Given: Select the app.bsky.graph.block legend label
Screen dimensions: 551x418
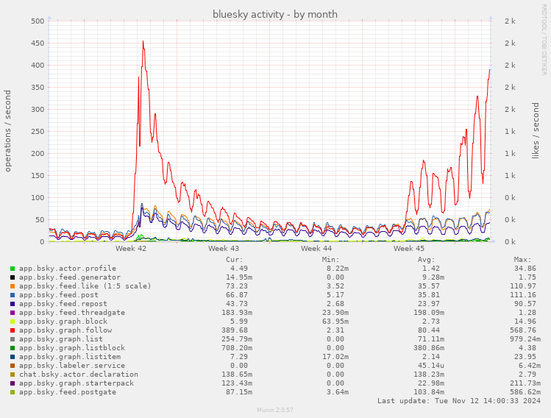Looking at the screenshot, I should 63,322.
